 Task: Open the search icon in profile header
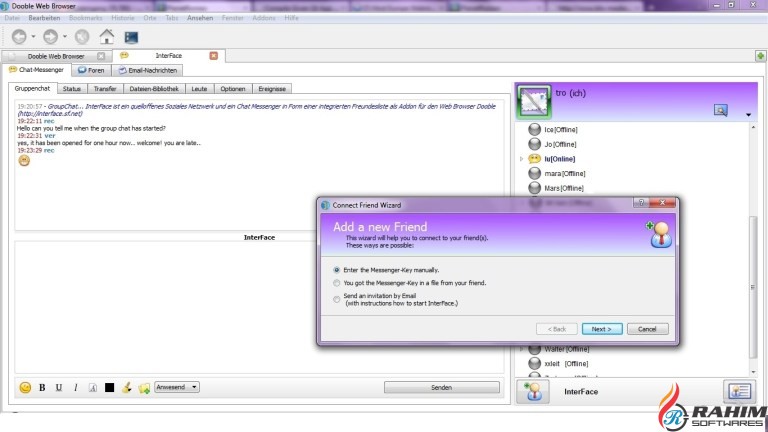pos(720,110)
